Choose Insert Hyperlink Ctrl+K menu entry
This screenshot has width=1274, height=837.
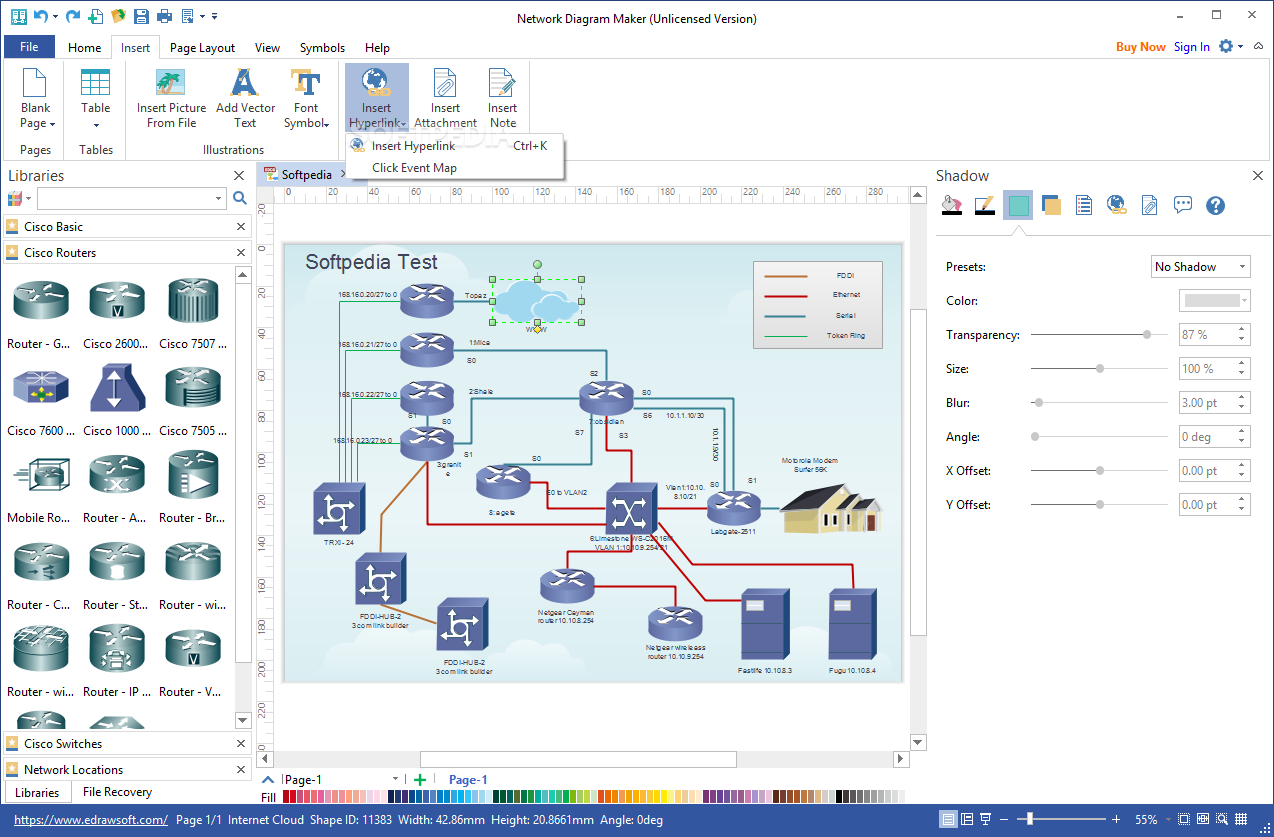[455, 146]
